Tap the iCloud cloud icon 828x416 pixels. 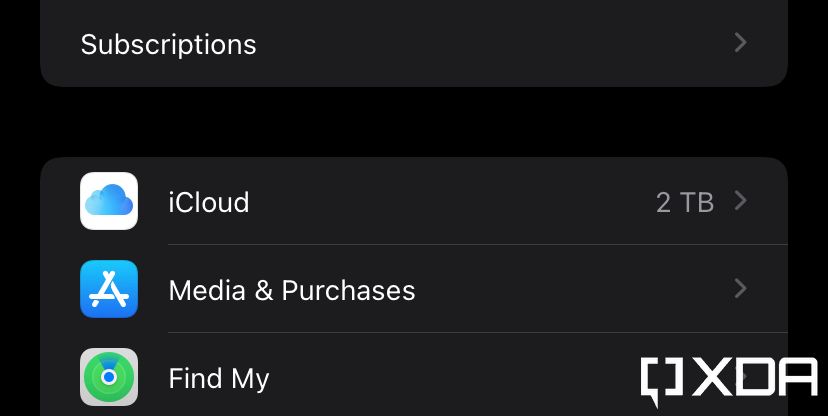point(109,201)
